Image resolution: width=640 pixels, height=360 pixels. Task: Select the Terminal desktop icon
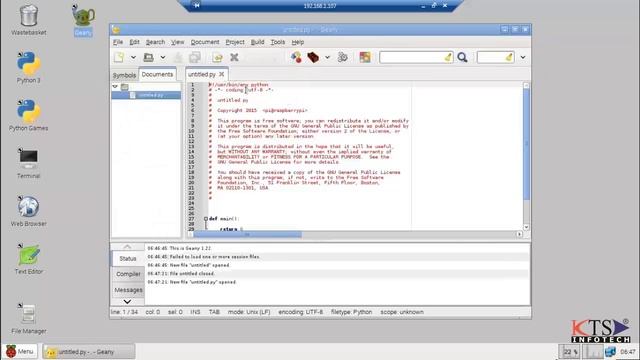click(29, 163)
